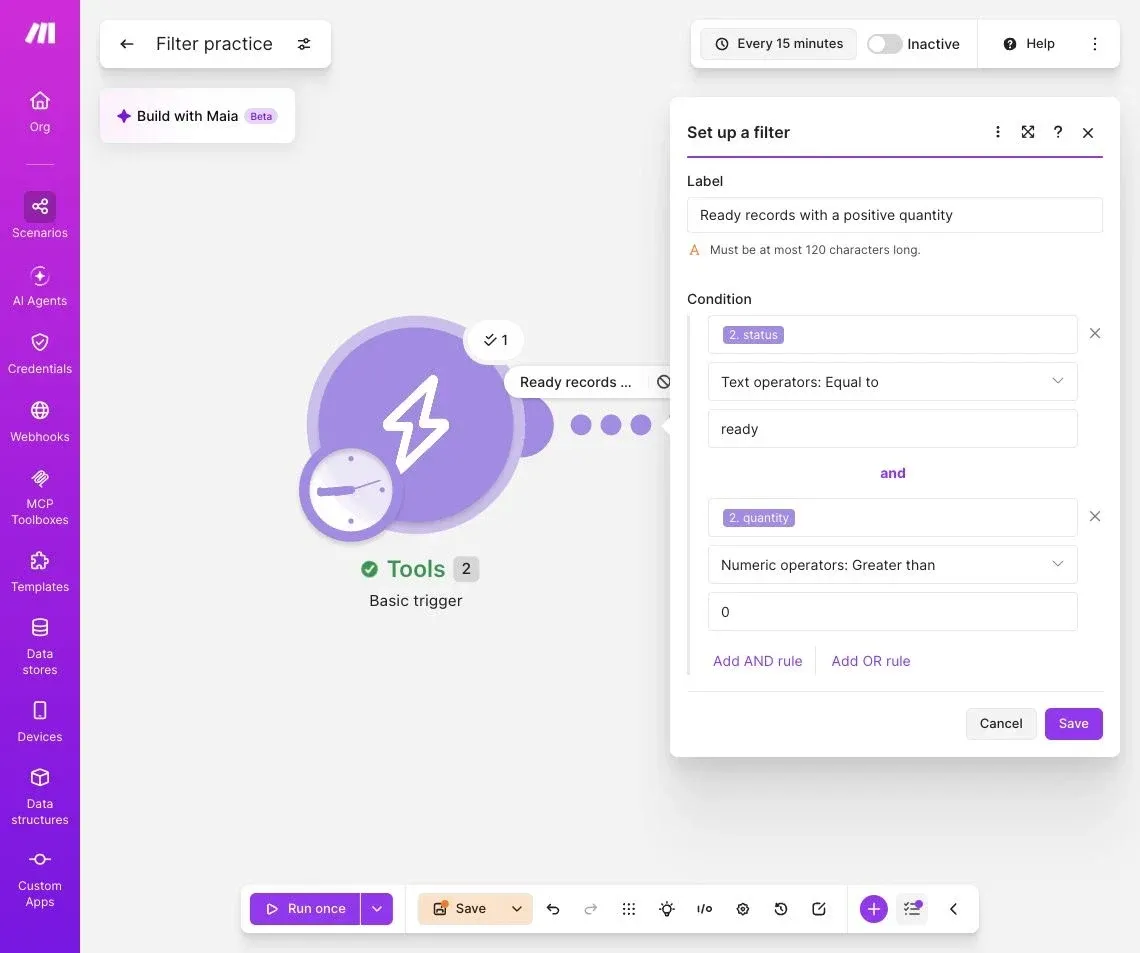Open scenario inputs and outputs (I/O)

(x=705, y=909)
